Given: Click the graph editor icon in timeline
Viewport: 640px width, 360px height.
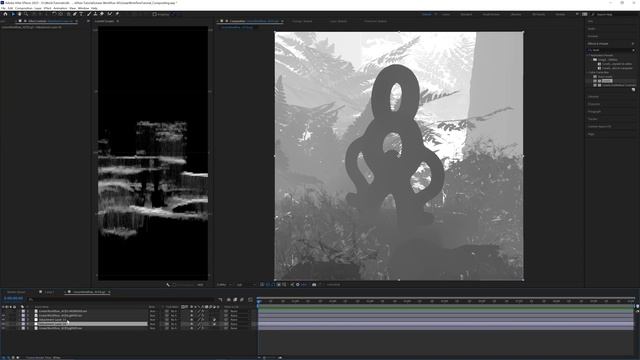Looking at the screenshot, I should pos(250,300).
